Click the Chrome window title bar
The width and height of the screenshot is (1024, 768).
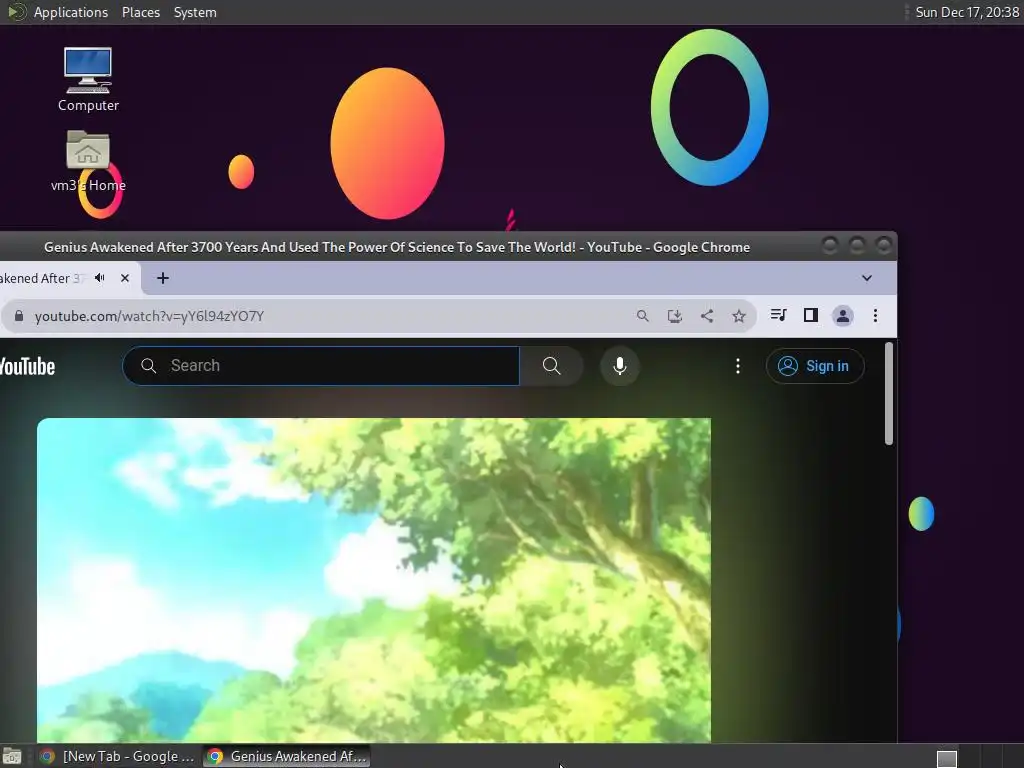(397, 247)
